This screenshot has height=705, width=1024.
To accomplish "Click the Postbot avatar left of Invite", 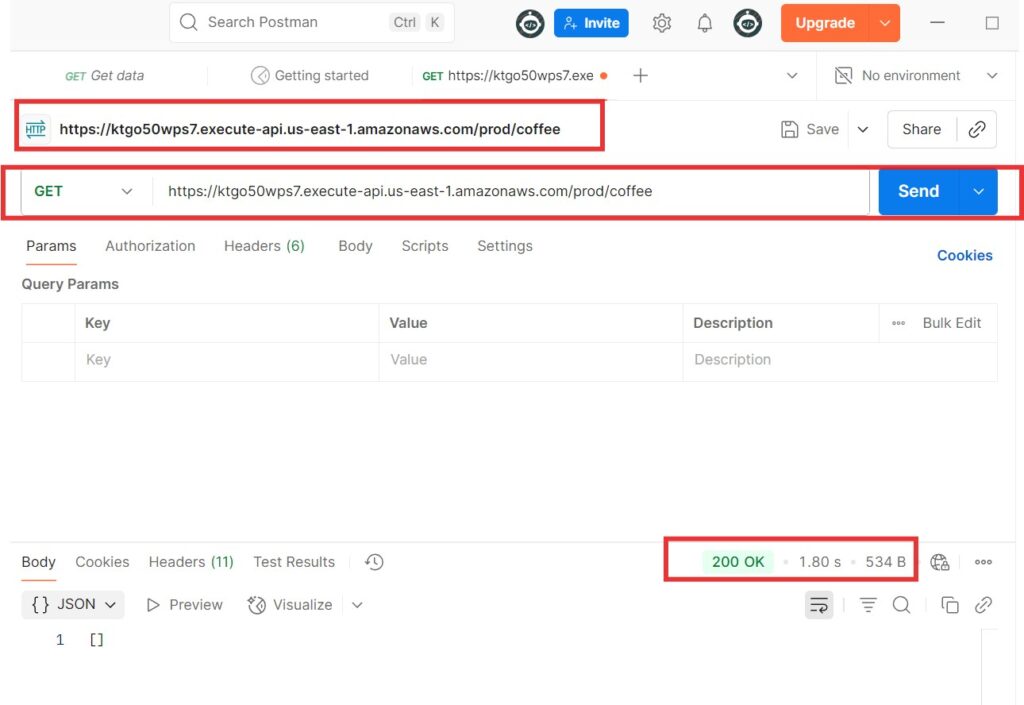I will point(530,24).
